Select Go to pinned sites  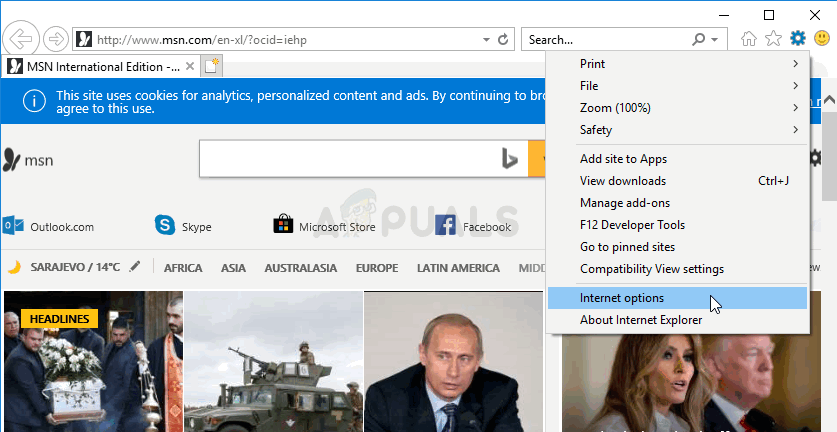677,247
